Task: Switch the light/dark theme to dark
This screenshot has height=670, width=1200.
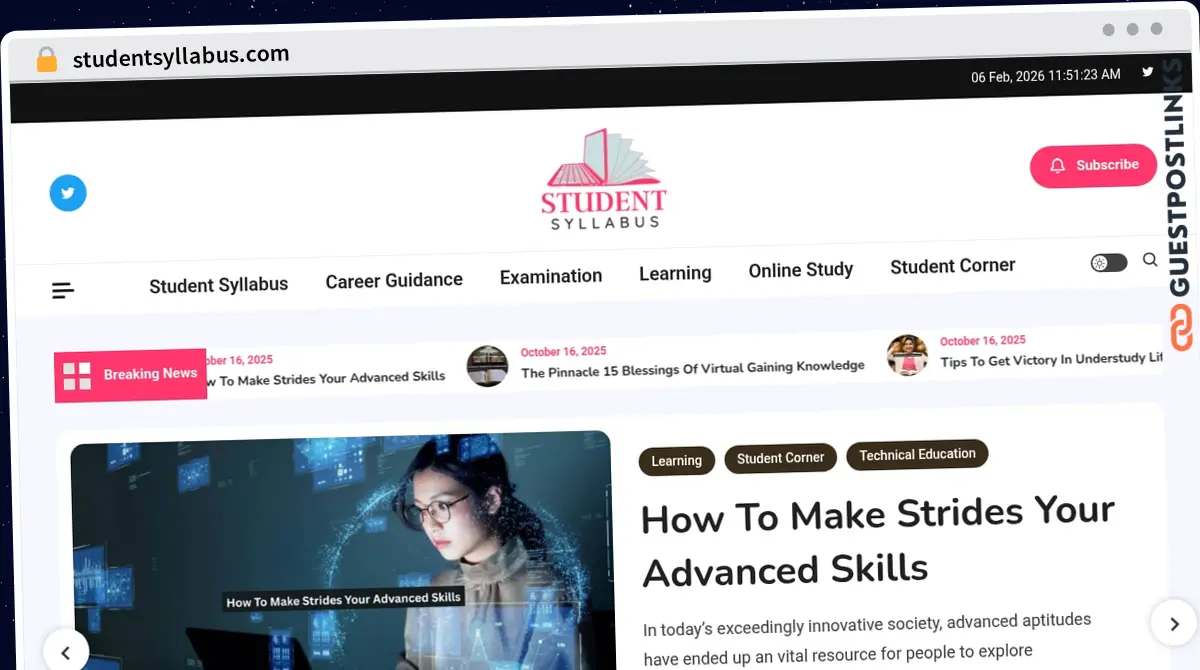Action: [1107, 261]
